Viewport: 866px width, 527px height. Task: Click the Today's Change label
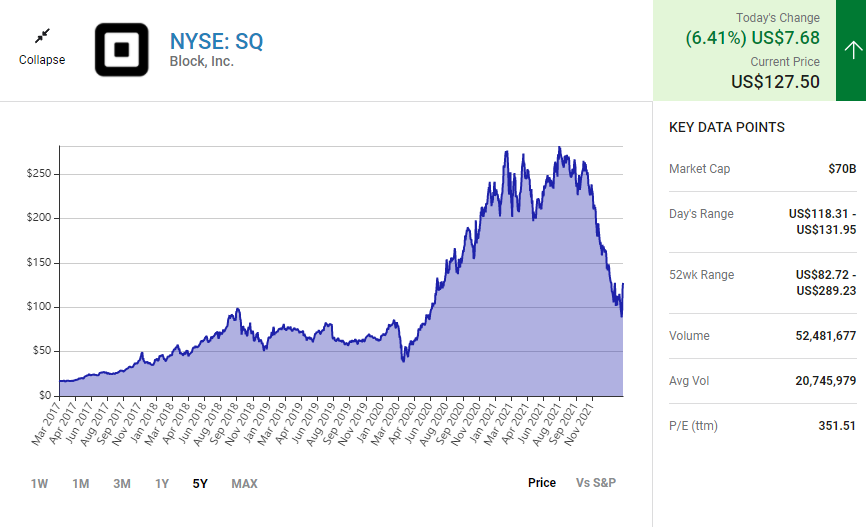click(x=778, y=18)
